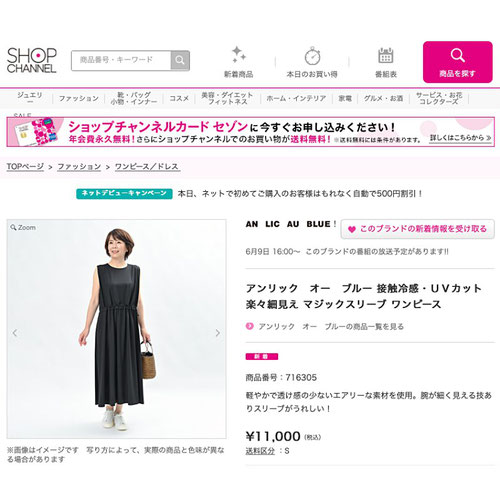The width and height of the screenshot is (500, 500).
Task: Open the グルメ・お酒 category menu
Action: [383, 98]
